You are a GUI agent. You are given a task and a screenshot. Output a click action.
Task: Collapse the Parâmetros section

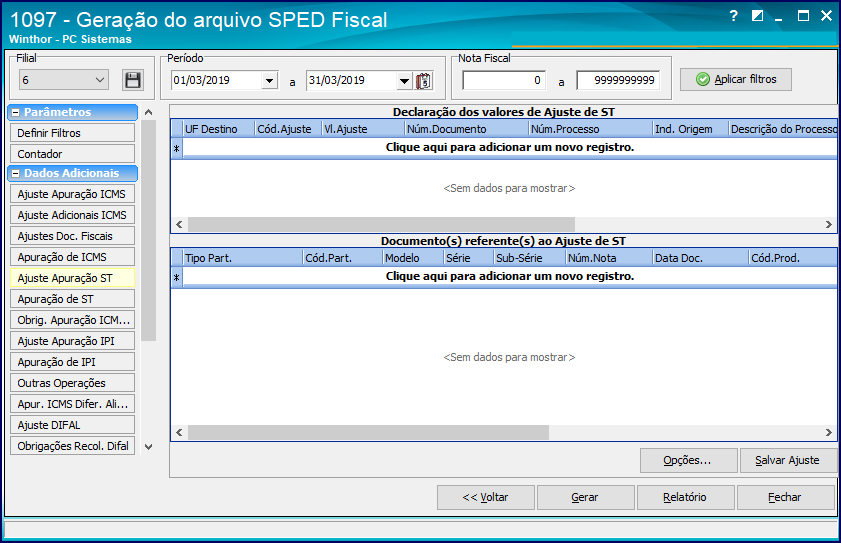tap(16, 113)
